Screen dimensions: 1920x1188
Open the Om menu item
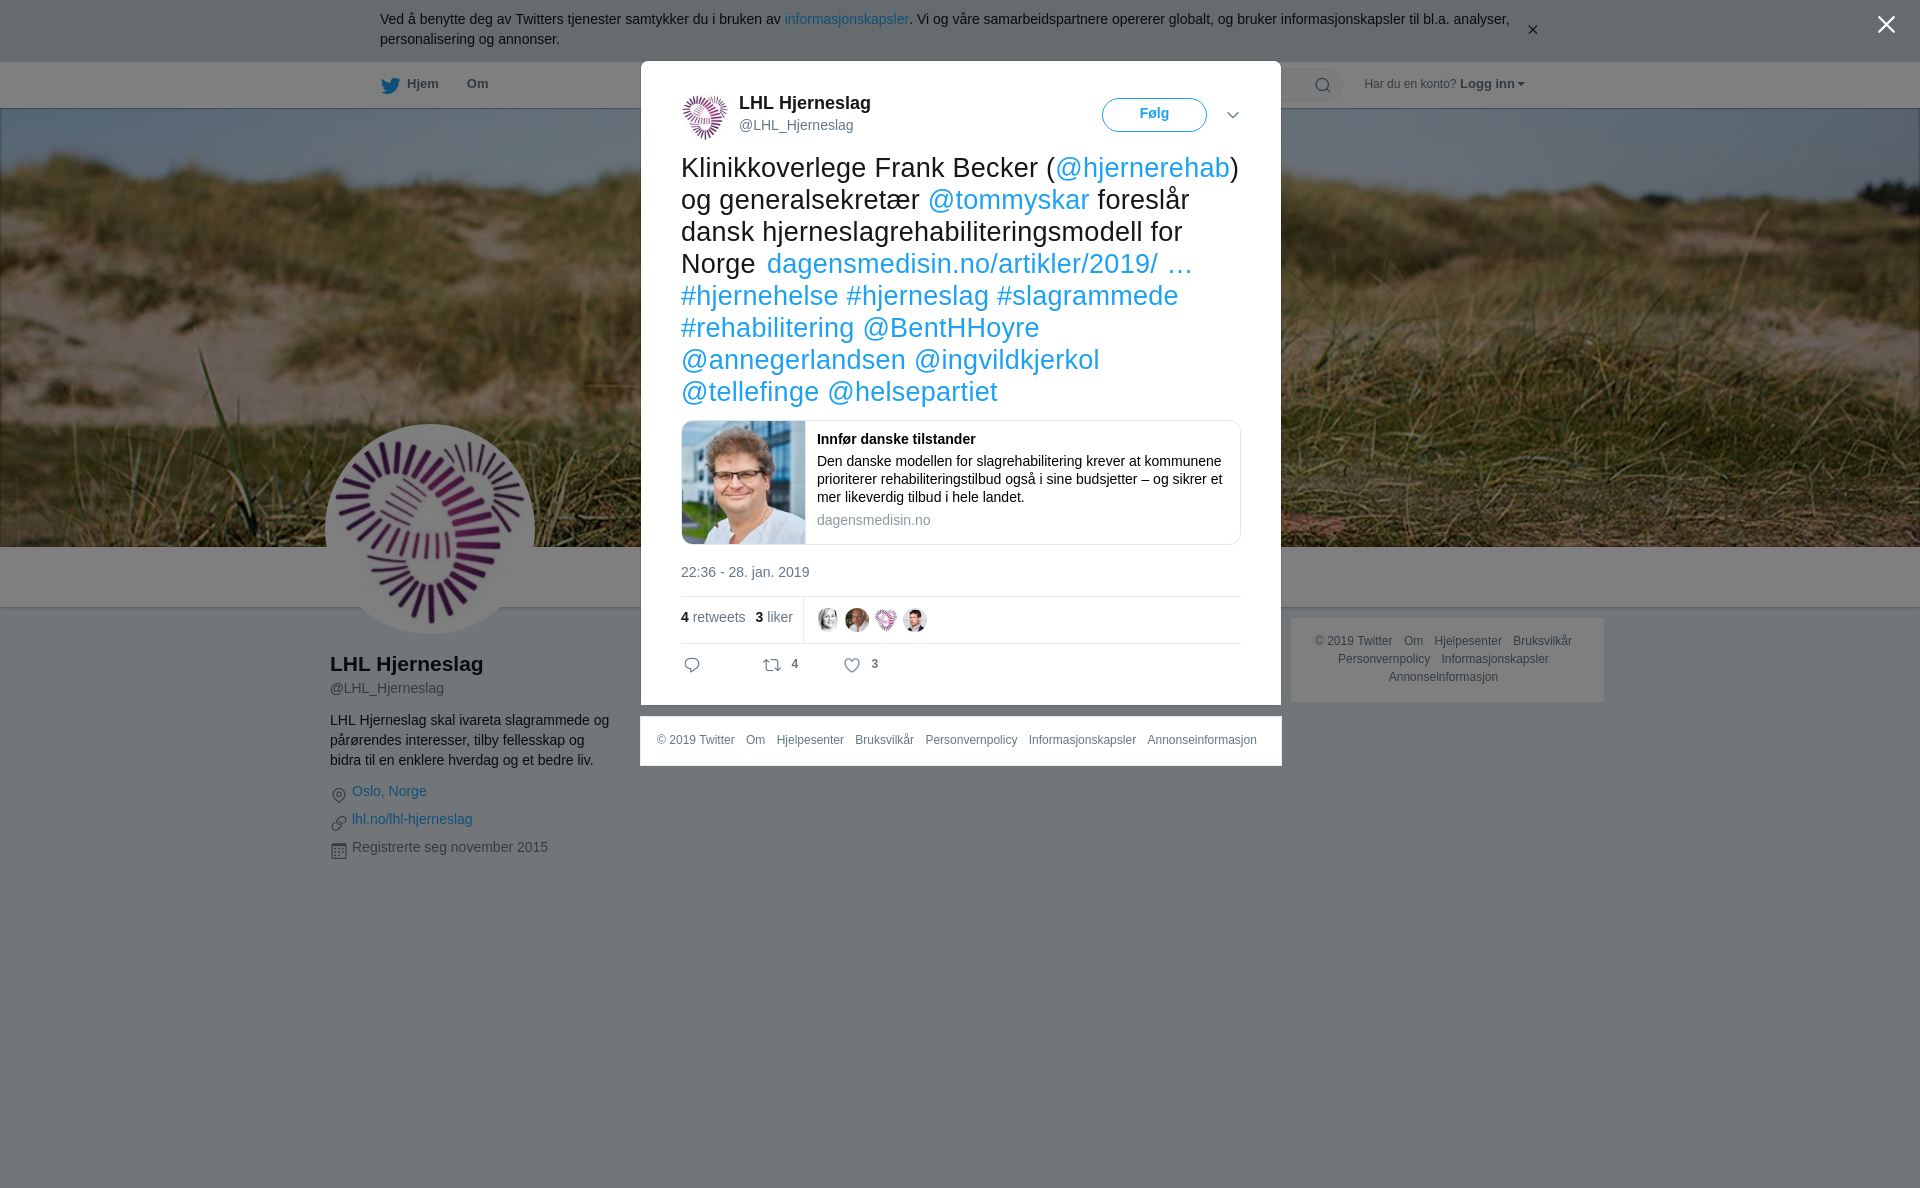[477, 84]
